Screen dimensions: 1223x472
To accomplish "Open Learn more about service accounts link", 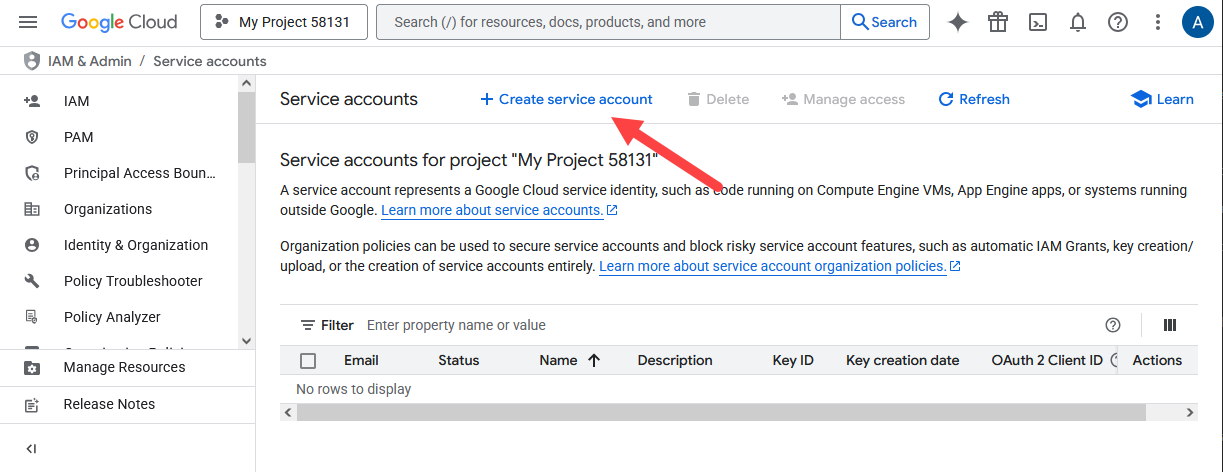I will (x=492, y=210).
